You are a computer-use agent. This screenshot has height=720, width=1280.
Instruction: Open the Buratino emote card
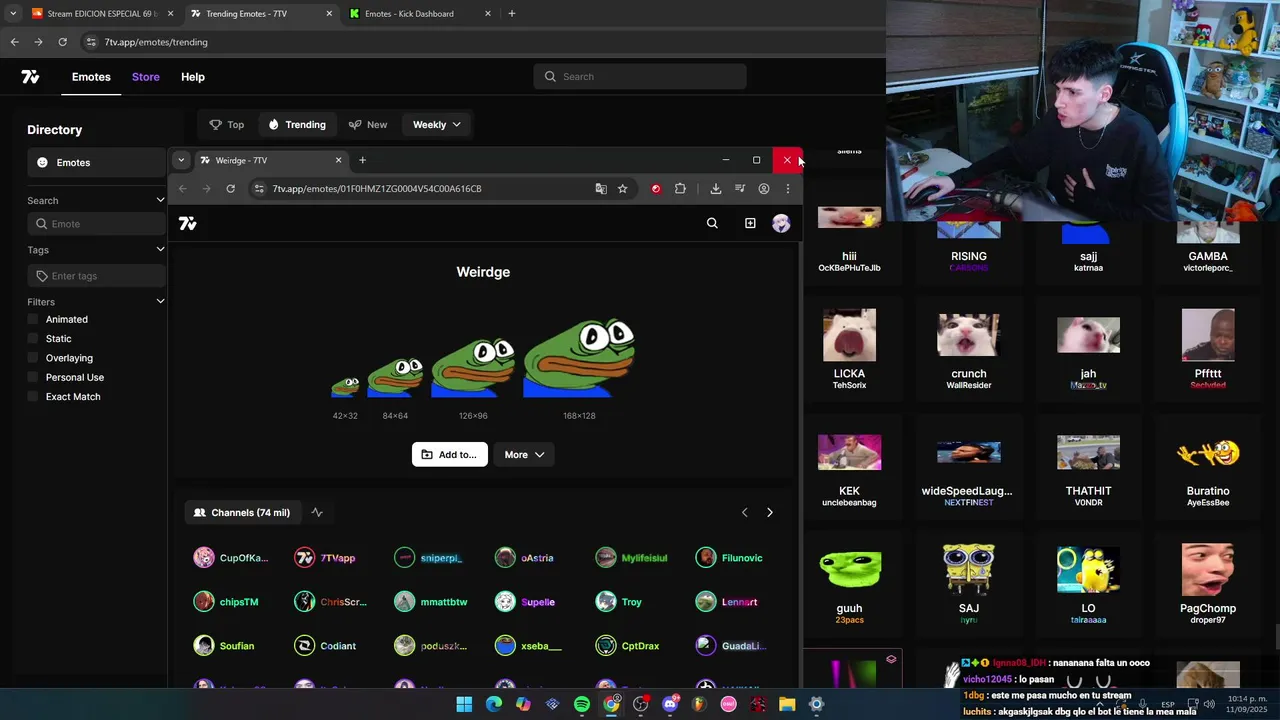[1208, 468]
